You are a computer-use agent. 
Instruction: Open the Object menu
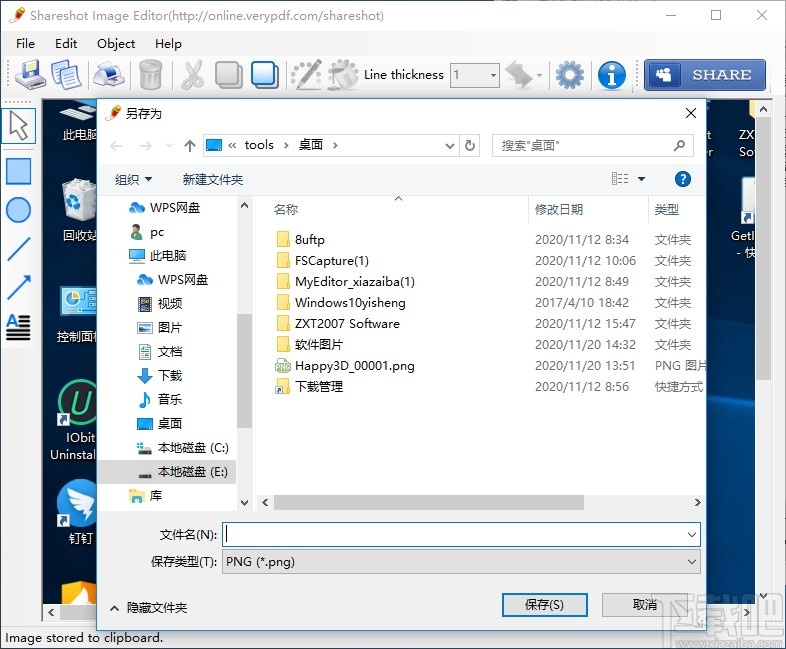tap(116, 44)
